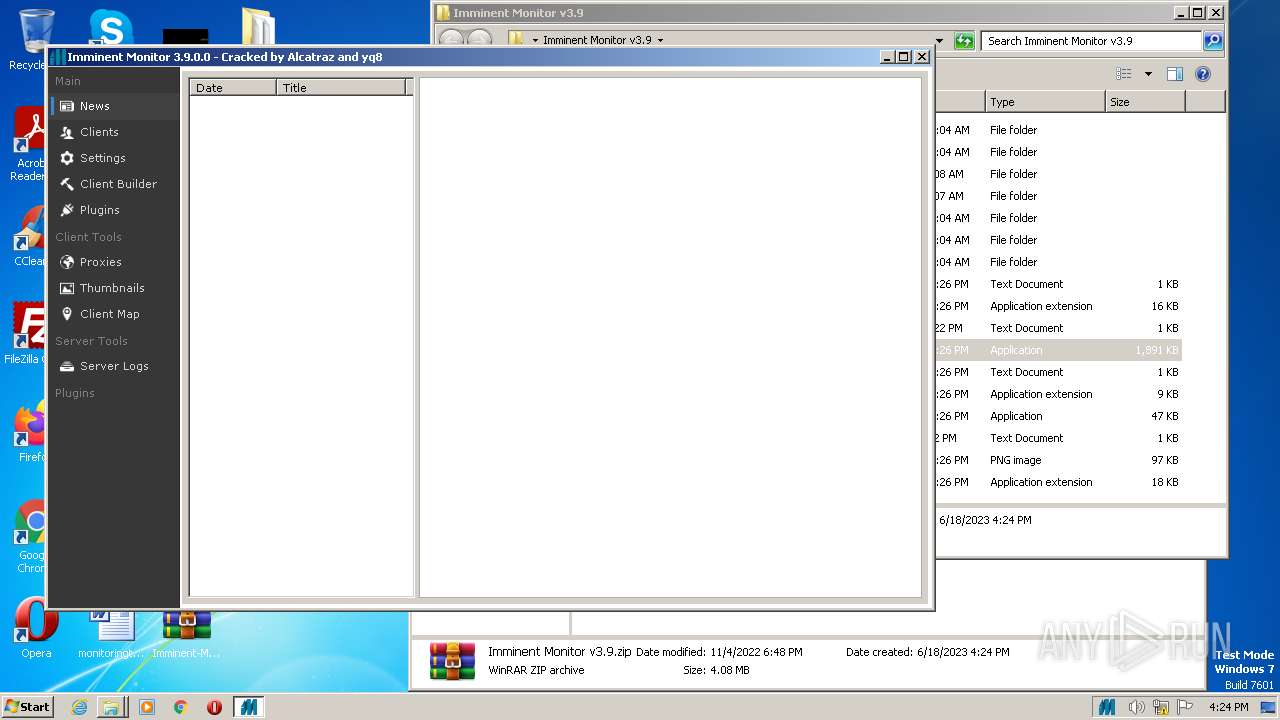
Task: Open view options dropdown arrow in Explorer
Action: 1148,74
